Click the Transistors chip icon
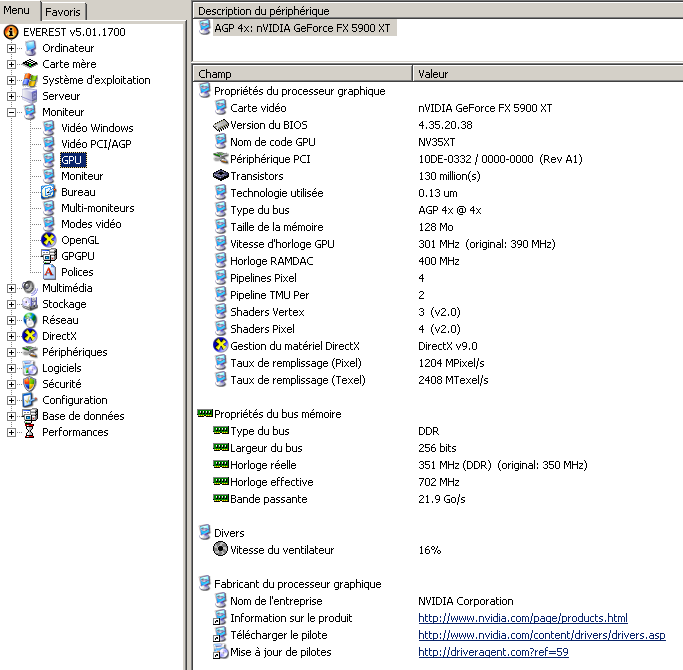 click(x=221, y=176)
